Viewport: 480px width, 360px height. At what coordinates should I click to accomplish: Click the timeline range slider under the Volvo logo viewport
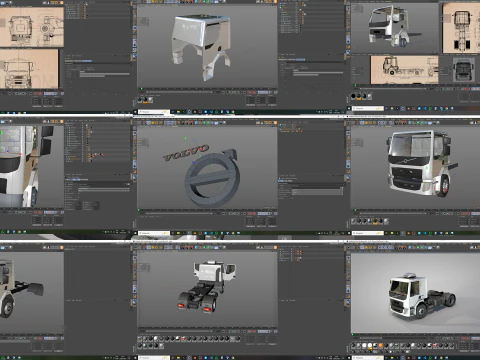pyautogui.click(x=179, y=213)
